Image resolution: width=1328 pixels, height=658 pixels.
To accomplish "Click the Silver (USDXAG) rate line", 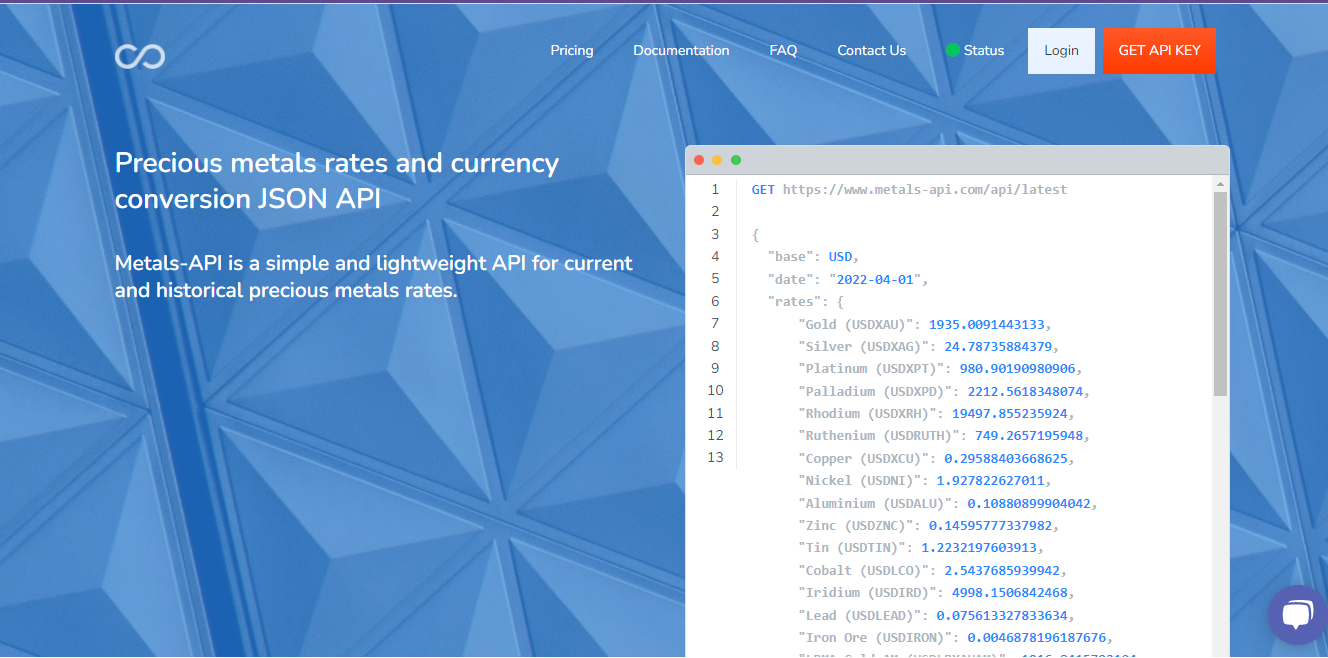I will tap(925, 346).
